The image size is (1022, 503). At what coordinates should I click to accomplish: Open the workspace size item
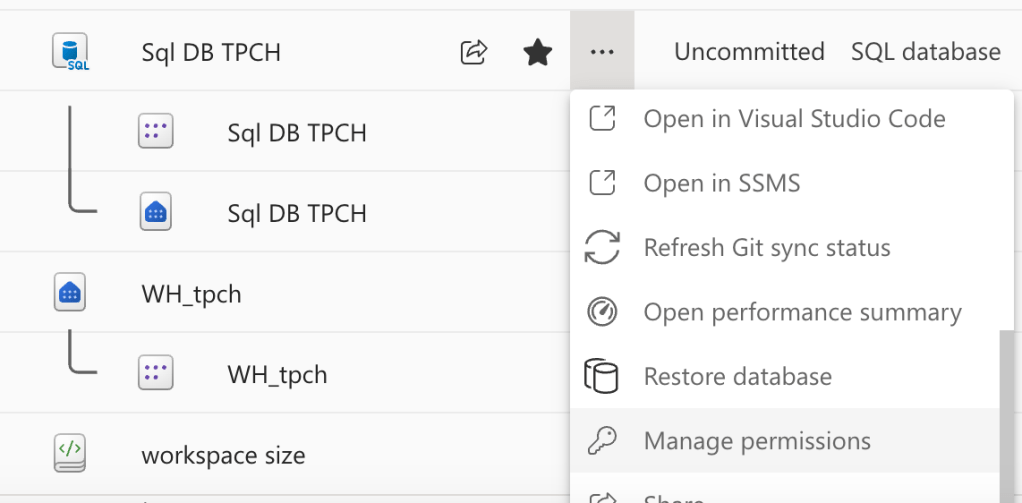pos(223,455)
